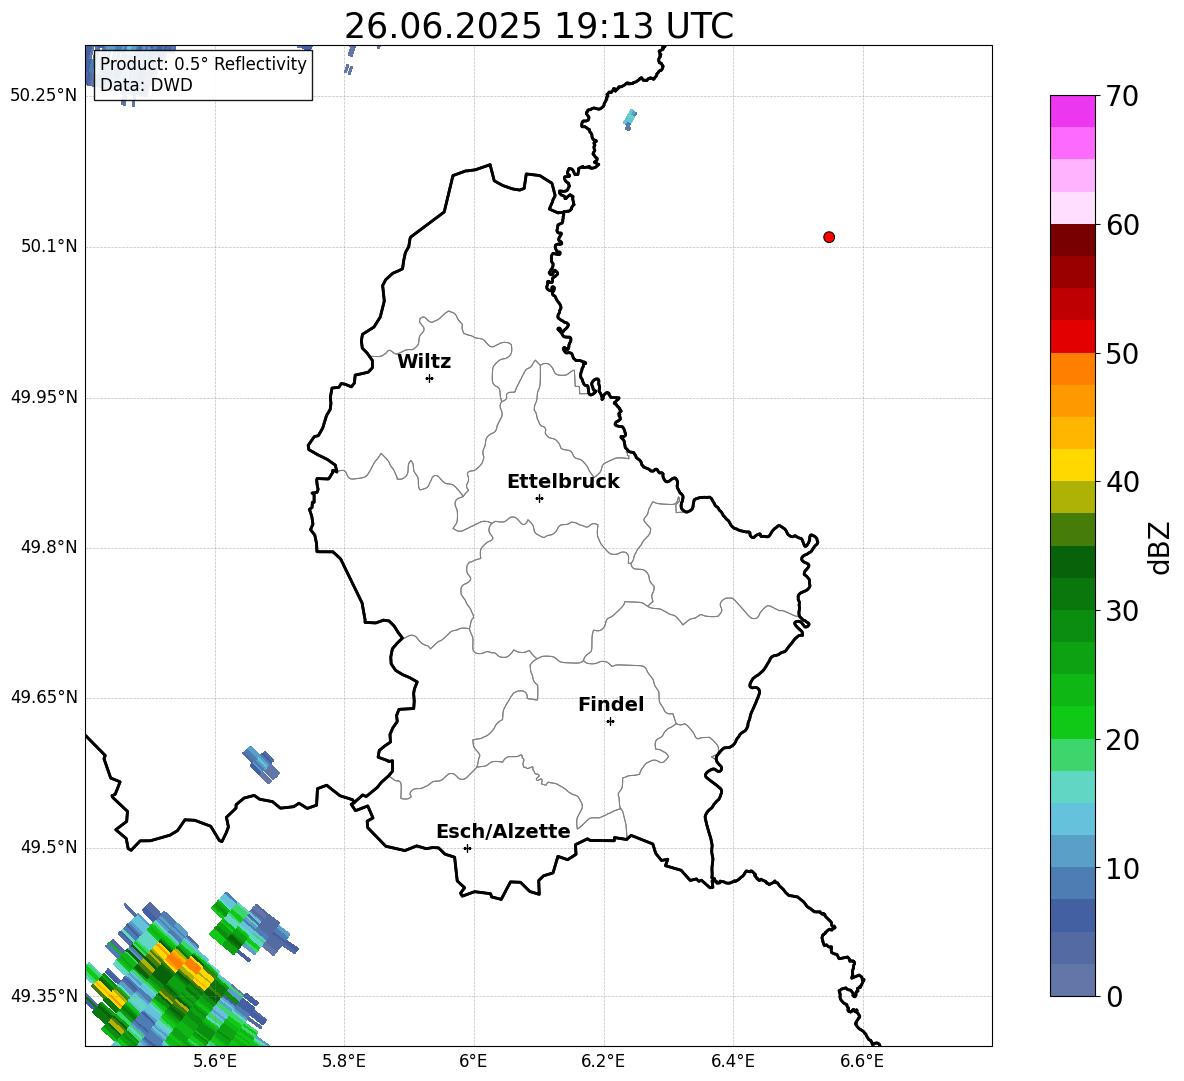Click the Findel city label
The width and height of the screenshot is (1184, 1081).
611,704
